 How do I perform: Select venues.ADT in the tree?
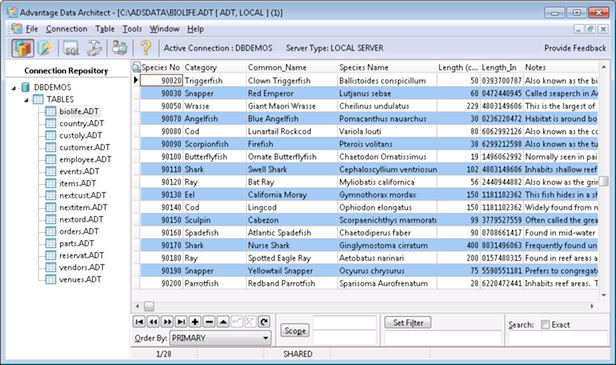click(x=80, y=279)
